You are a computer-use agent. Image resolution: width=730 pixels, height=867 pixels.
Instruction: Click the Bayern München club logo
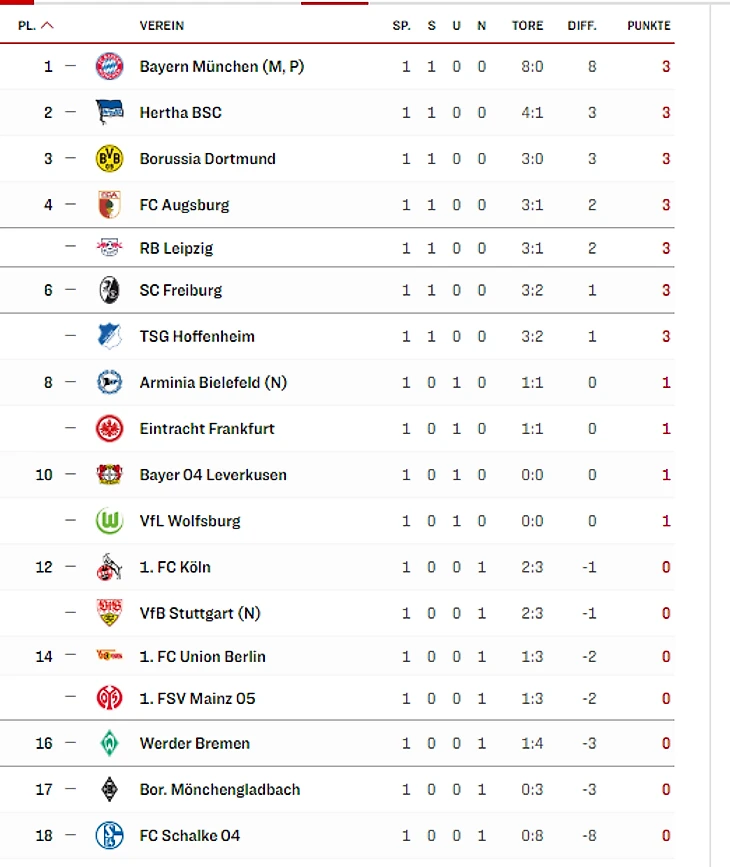click(x=108, y=67)
